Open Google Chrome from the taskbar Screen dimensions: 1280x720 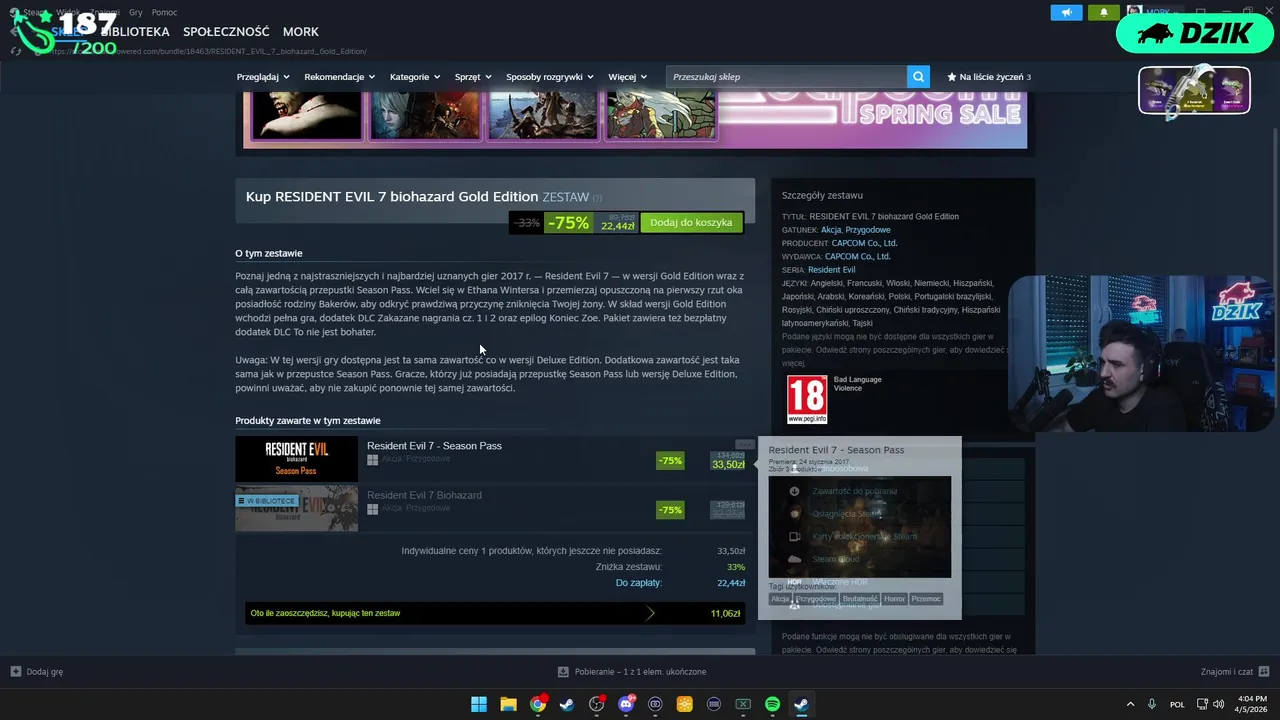(538, 704)
